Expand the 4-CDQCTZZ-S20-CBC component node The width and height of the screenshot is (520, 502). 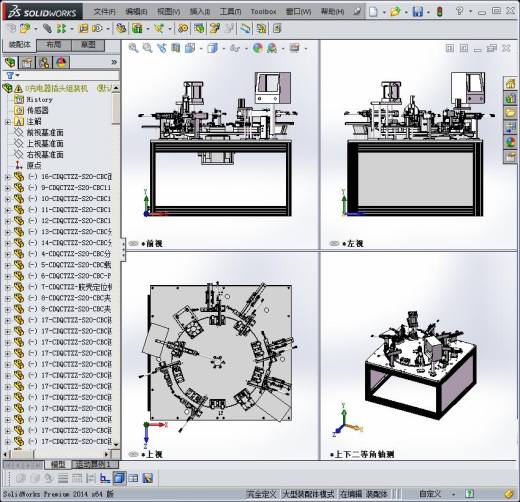(7, 254)
